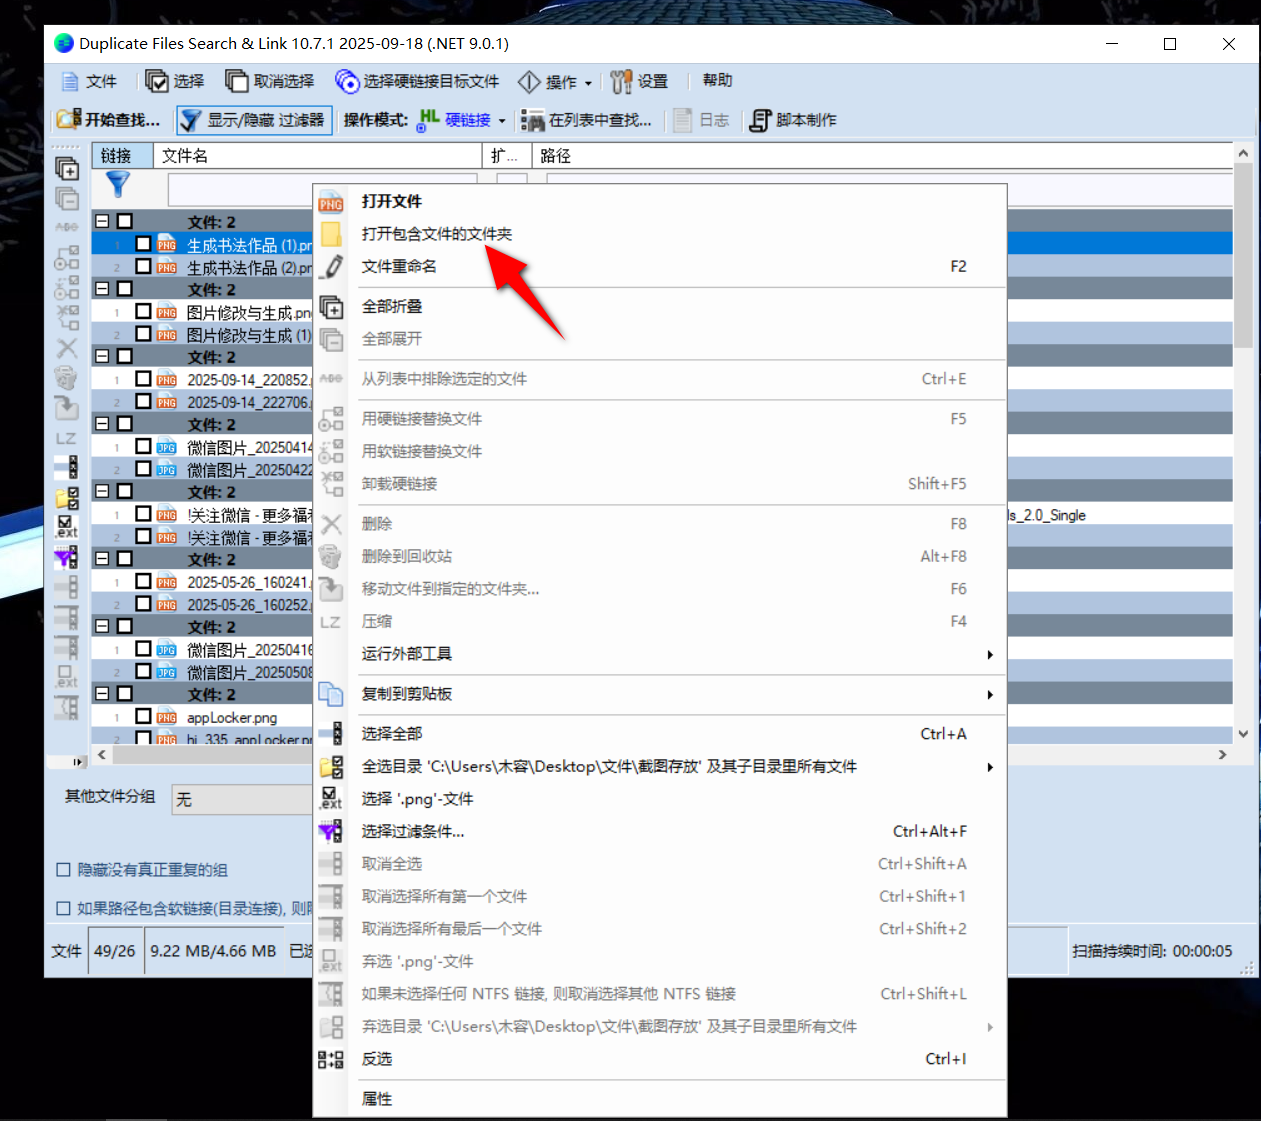Image resolution: width=1261 pixels, height=1121 pixels.
Task: Click the 选择 toolbar button
Action: [175, 81]
